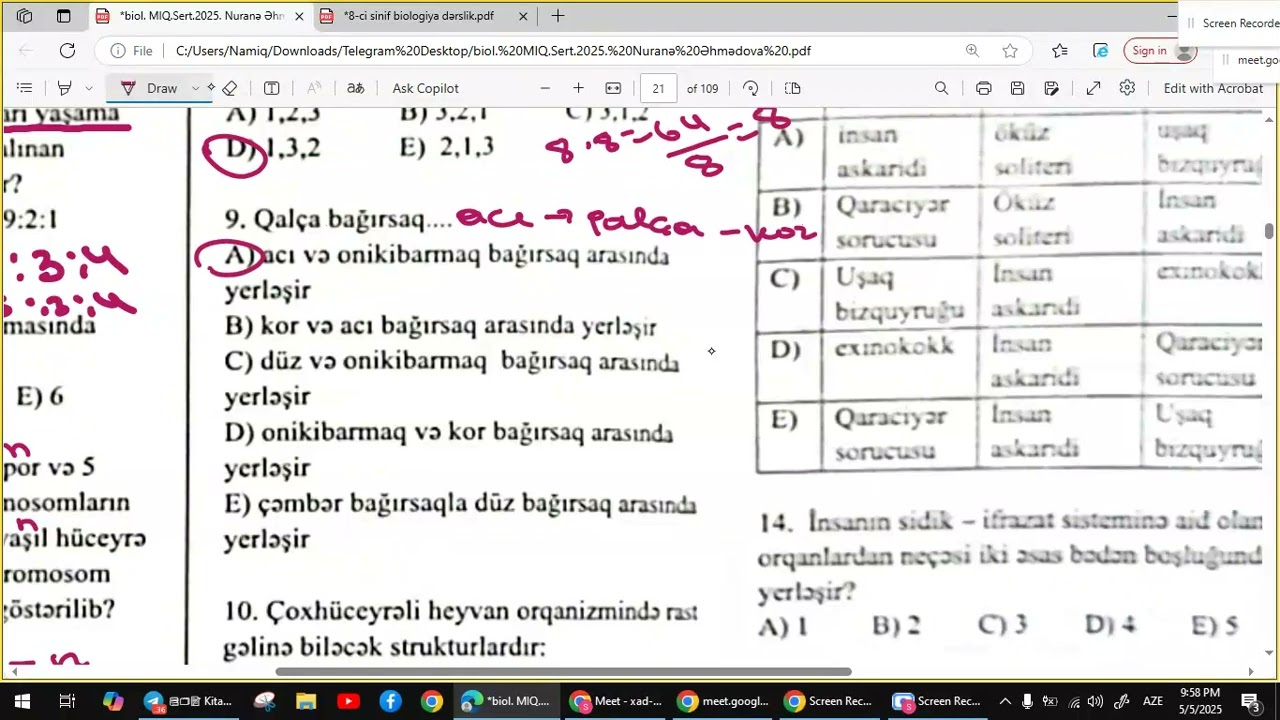Switch to meet.googl... taskbar window
1280x720 pixels.
723,701
